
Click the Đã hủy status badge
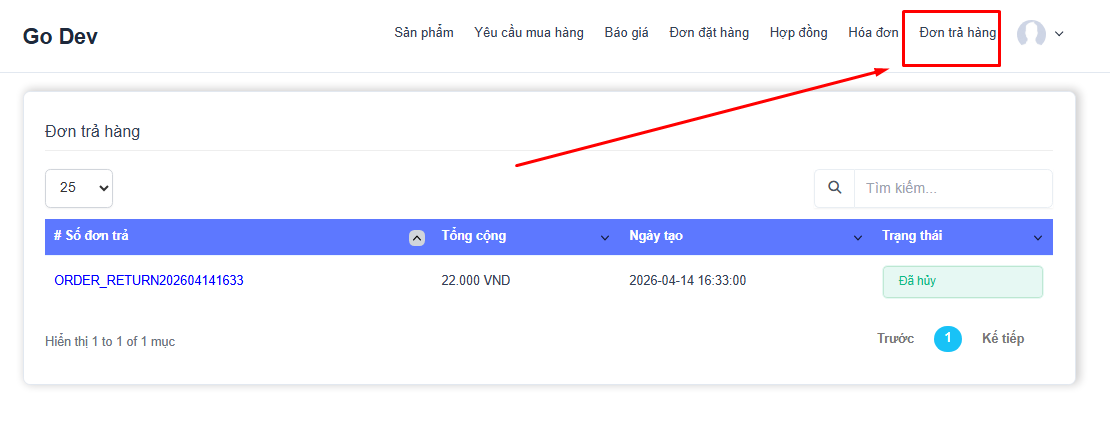tap(961, 282)
